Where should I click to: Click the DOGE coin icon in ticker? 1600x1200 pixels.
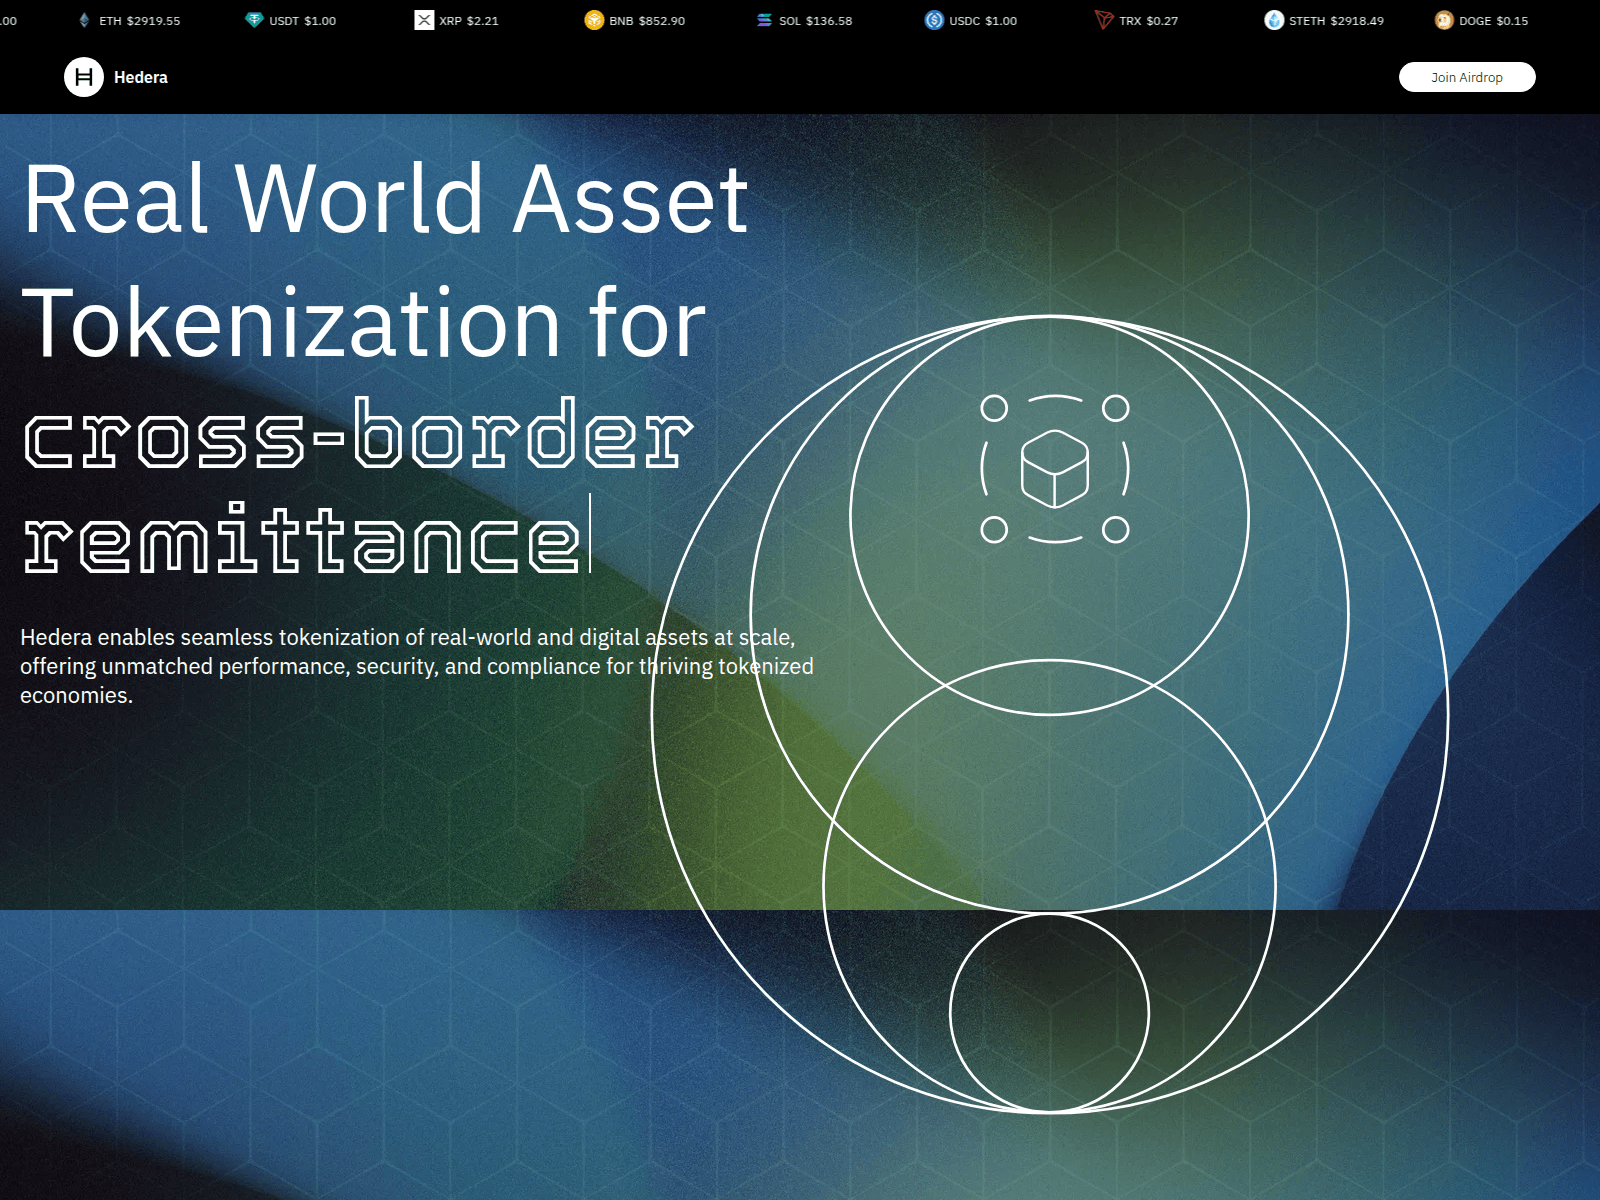[1444, 20]
